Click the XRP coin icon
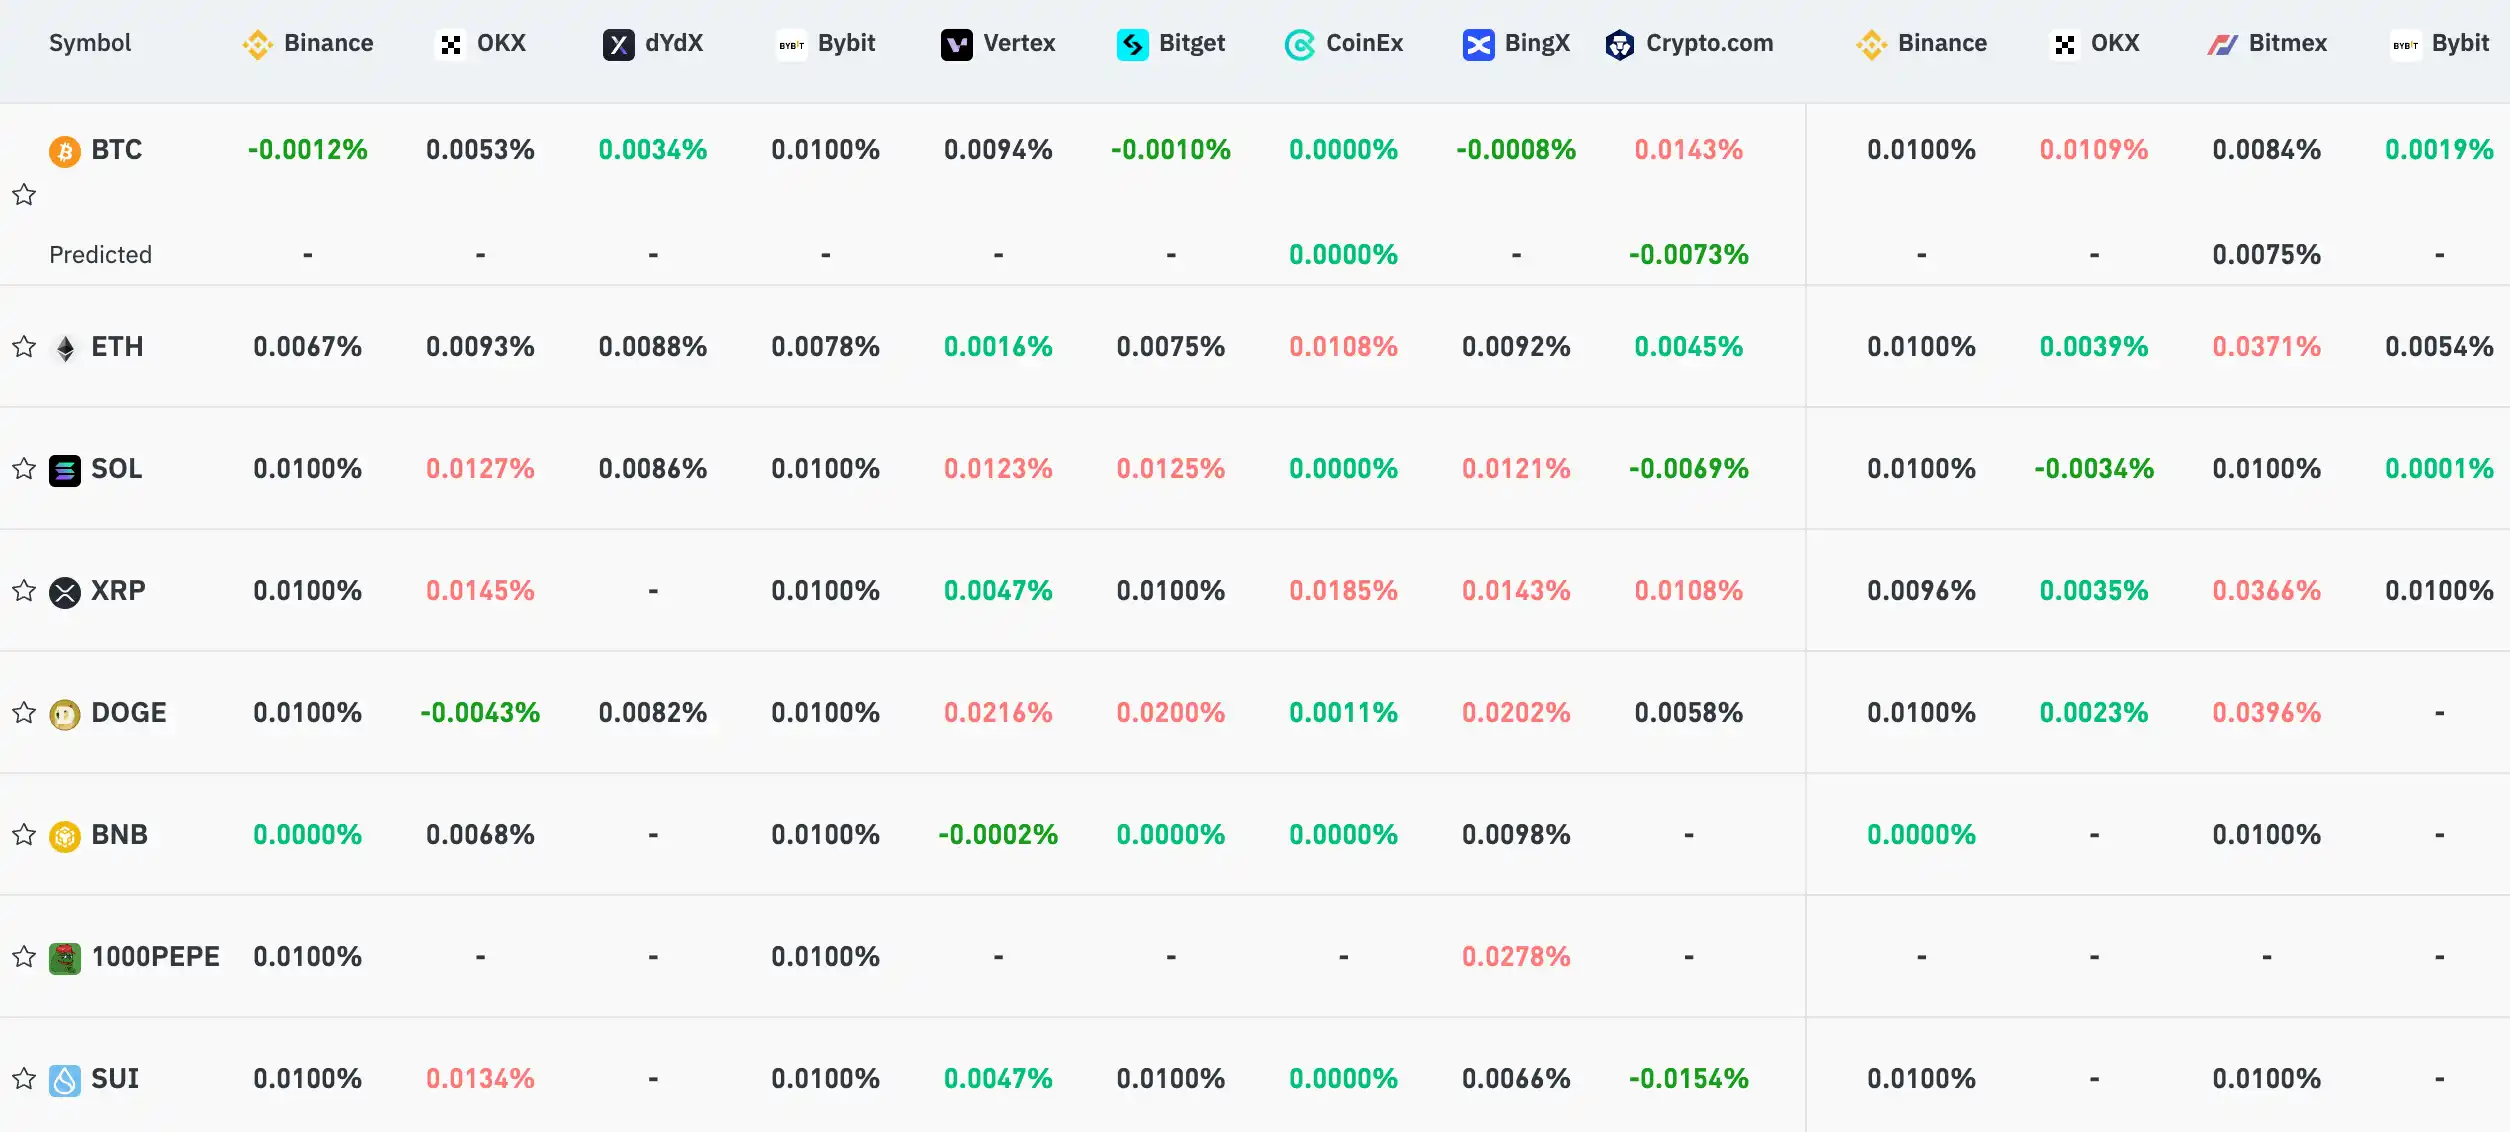This screenshot has width=2510, height=1132. coord(65,592)
